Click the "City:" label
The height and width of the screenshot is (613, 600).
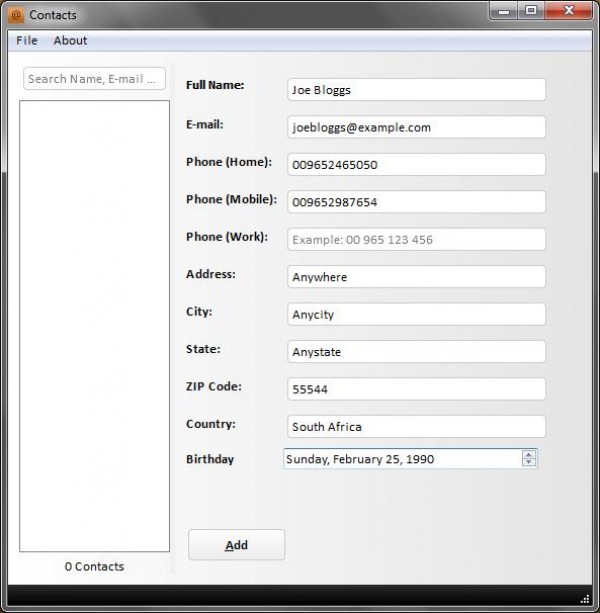pos(199,312)
